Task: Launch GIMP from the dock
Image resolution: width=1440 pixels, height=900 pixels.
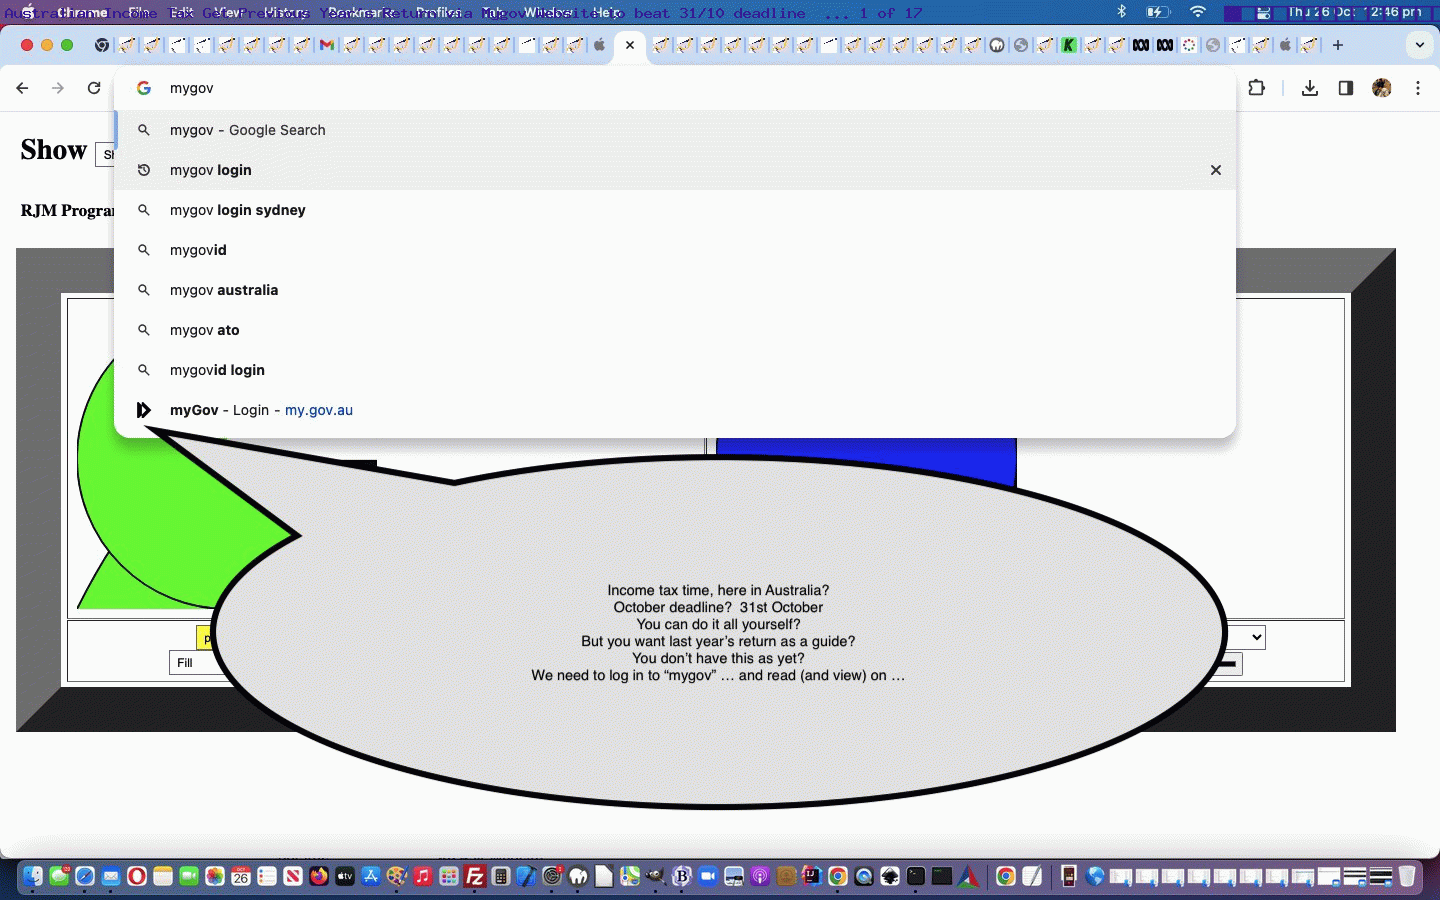Action: tap(656, 876)
